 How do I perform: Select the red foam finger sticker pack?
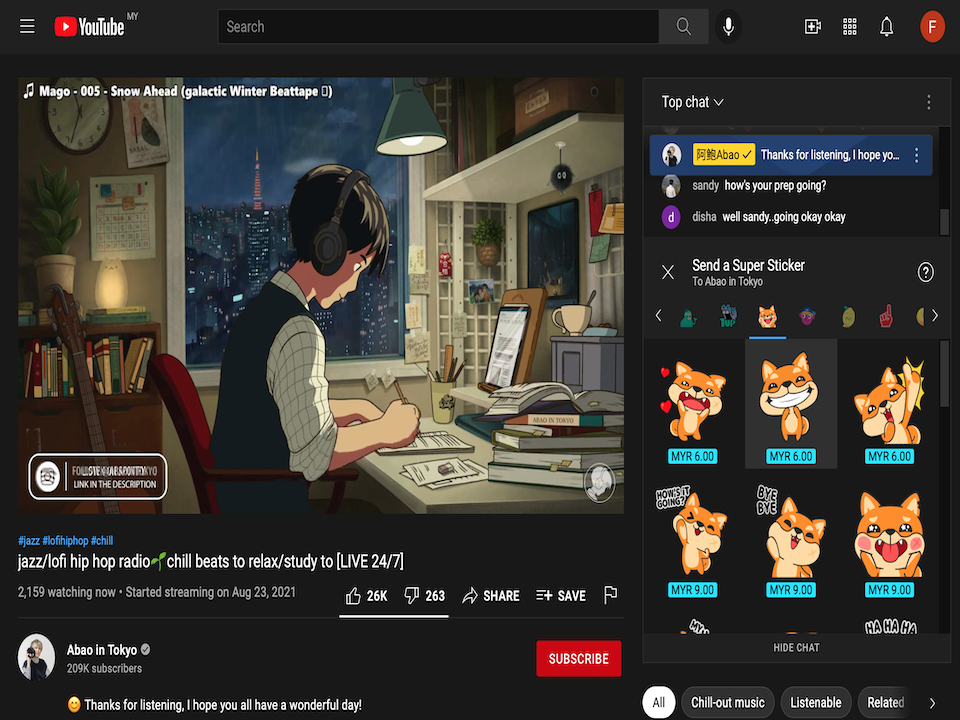point(886,317)
